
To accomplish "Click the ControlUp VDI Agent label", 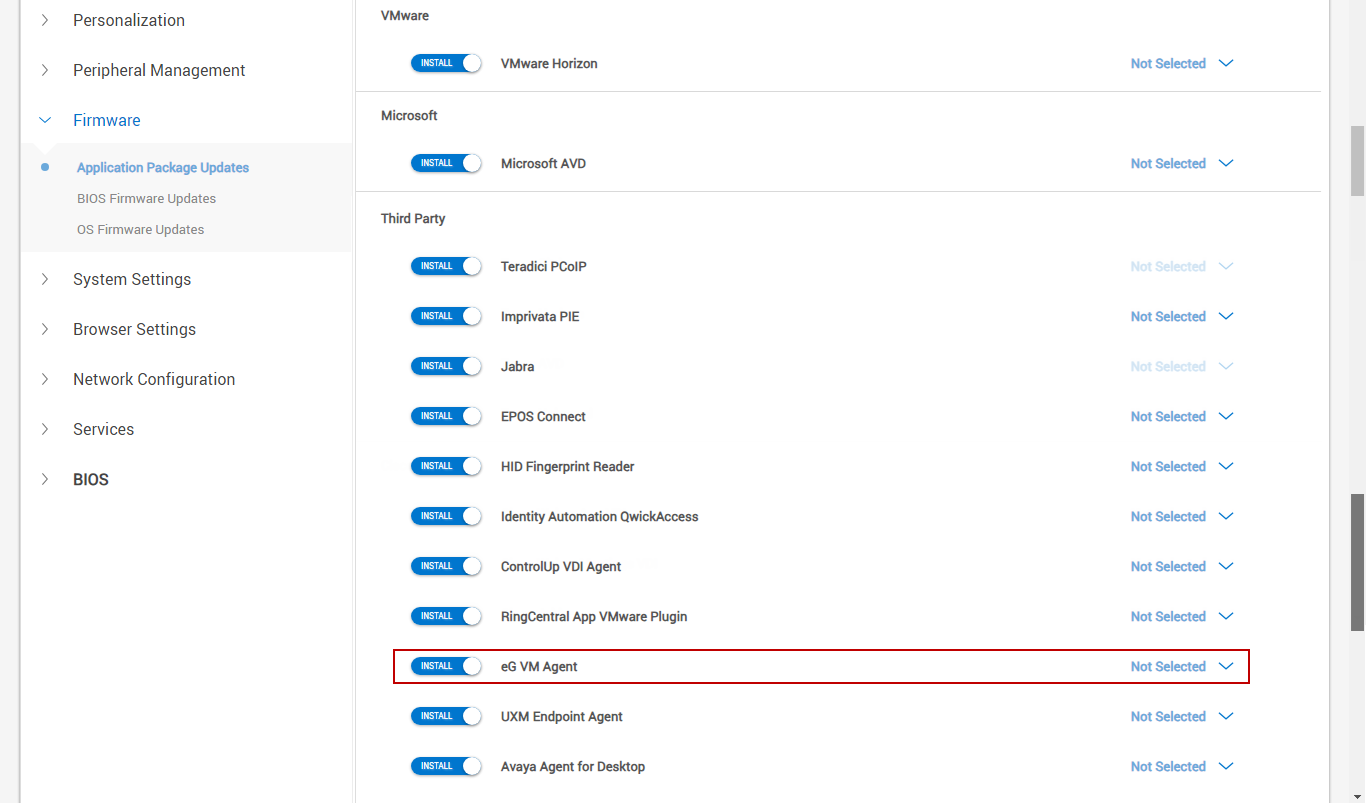I will (x=561, y=566).
